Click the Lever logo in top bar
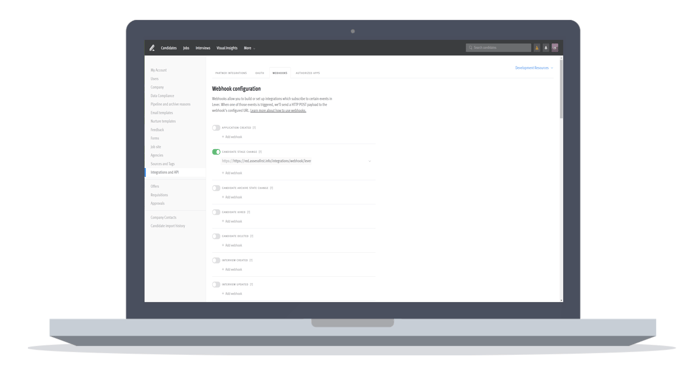This screenshot has width=688, height=367. (x=152, y=48)
